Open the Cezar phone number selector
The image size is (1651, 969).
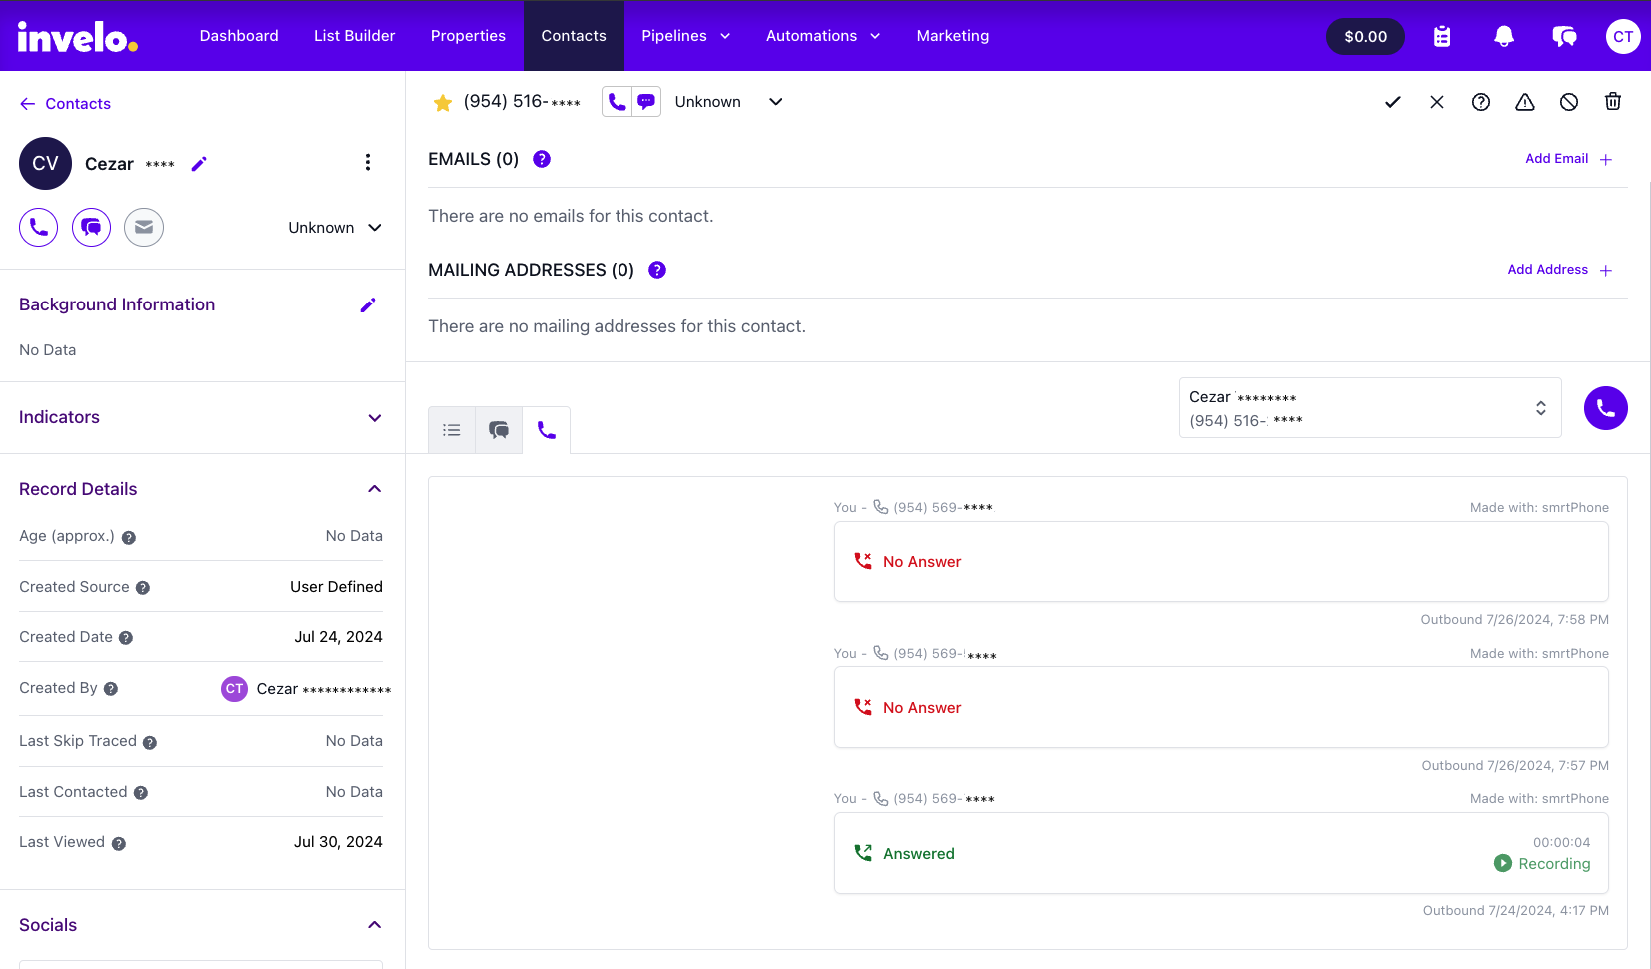[x=1369, y=408]
